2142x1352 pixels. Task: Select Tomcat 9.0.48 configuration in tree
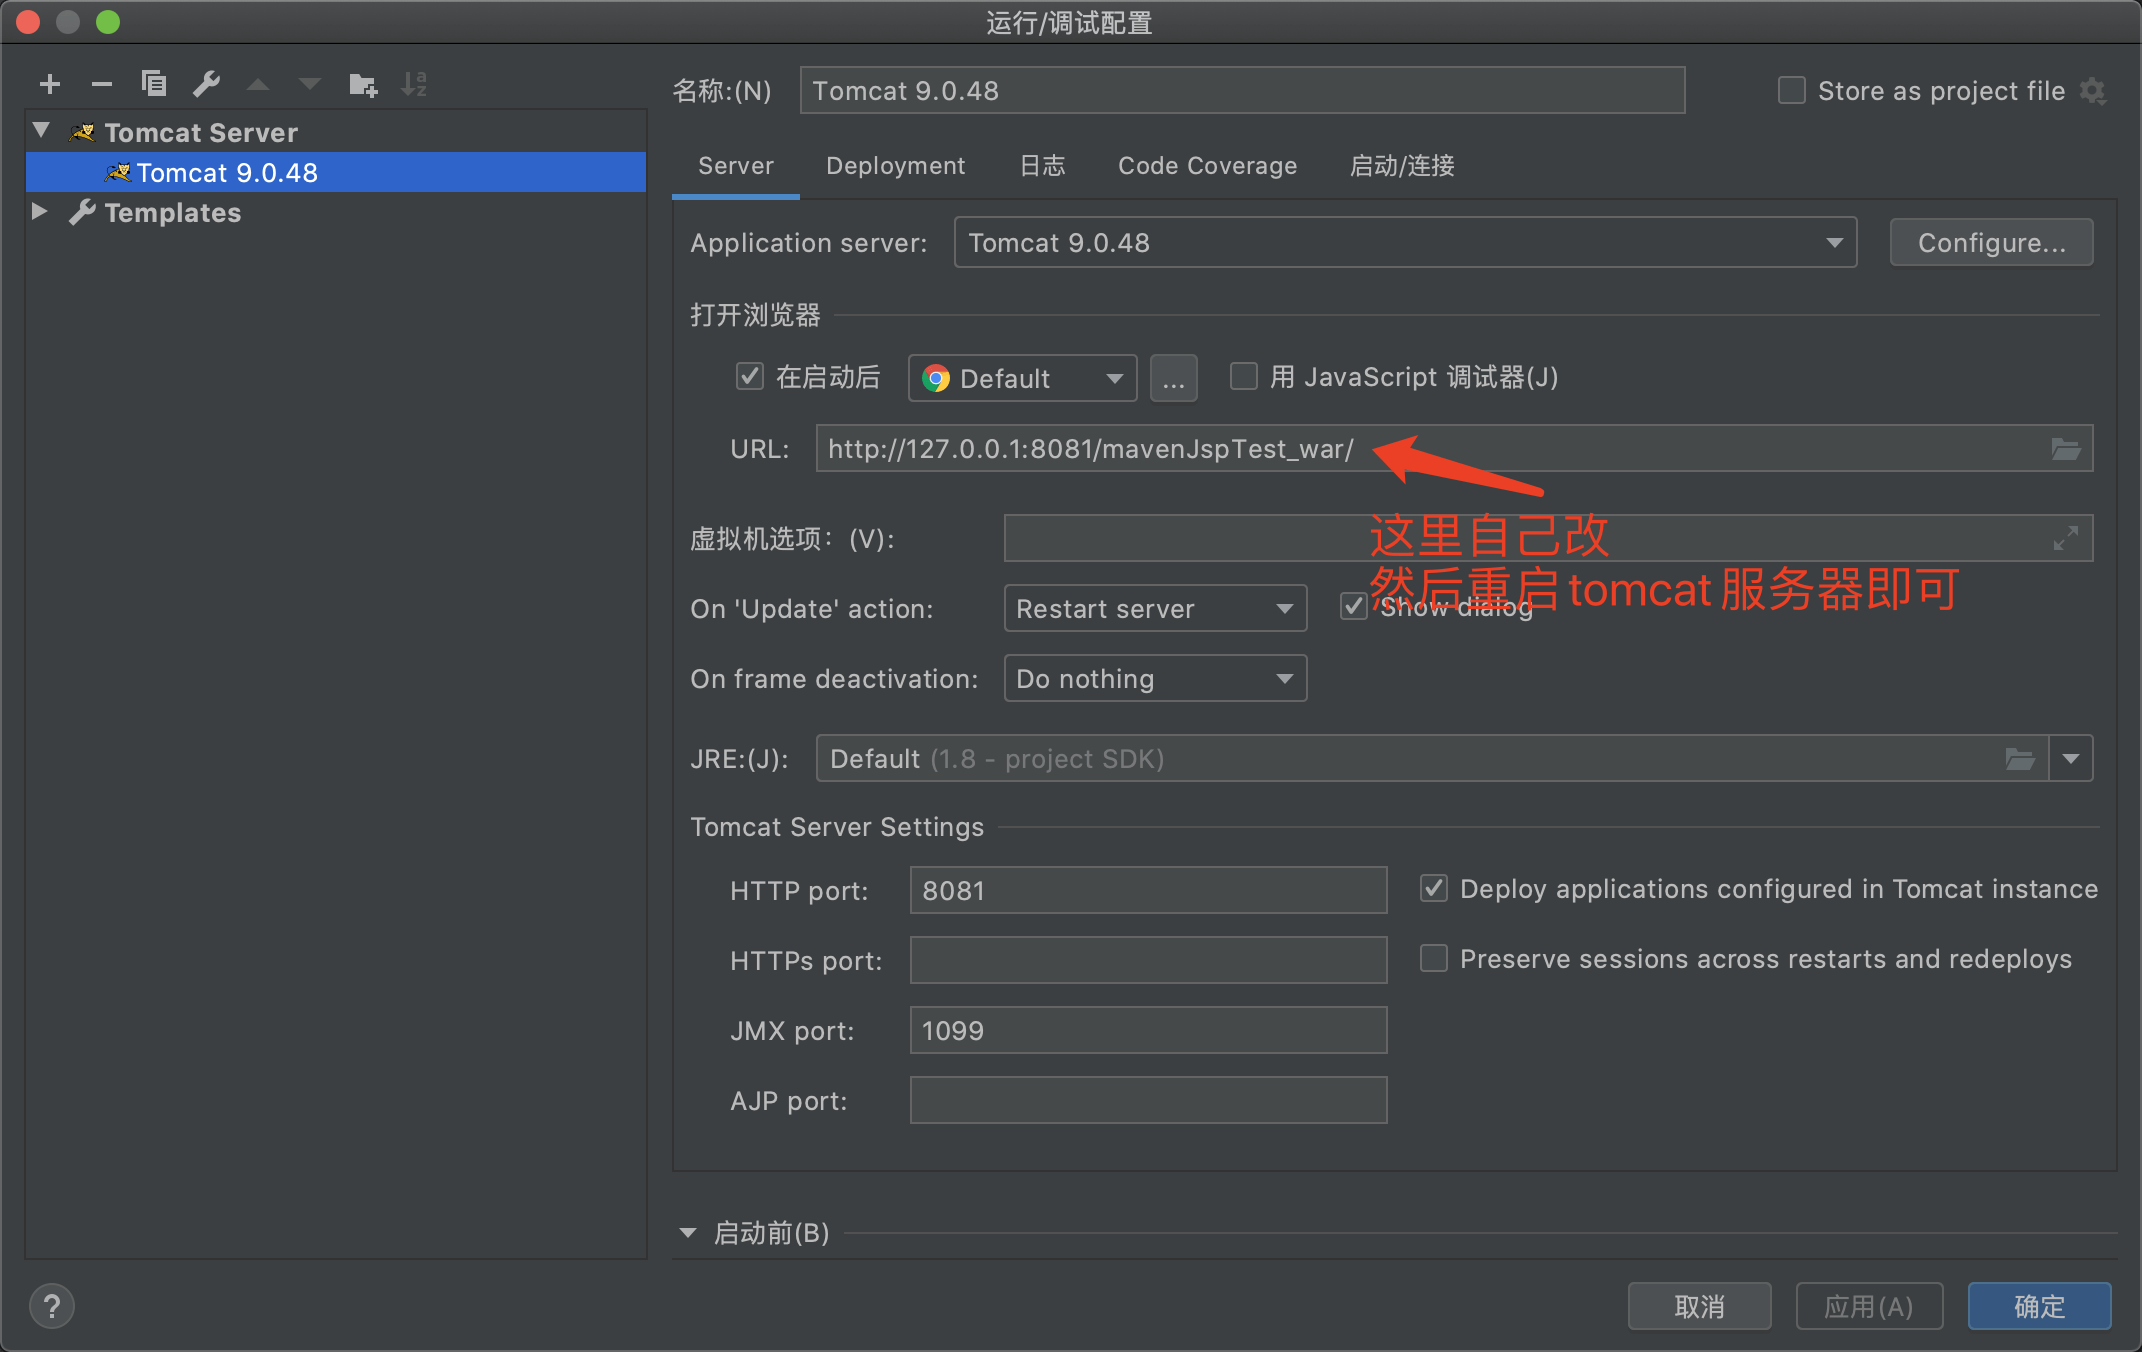[336, 172]
